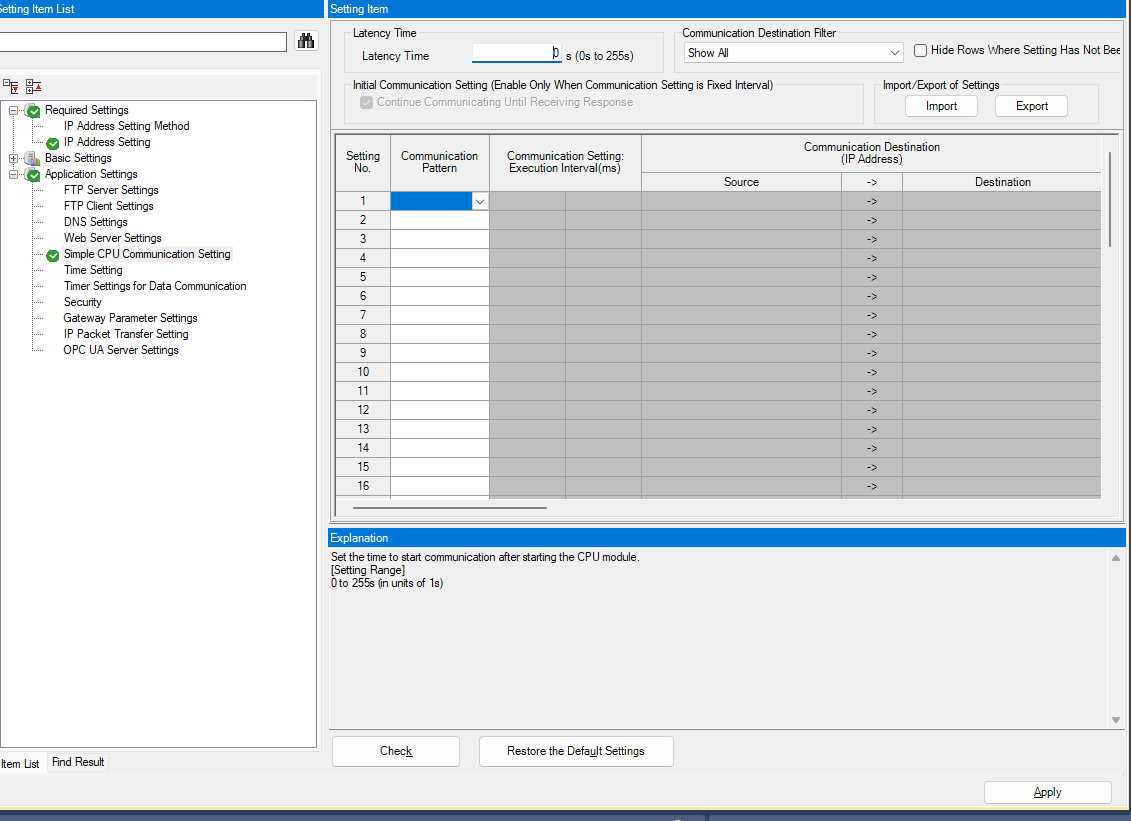The width and height of the screenshot is (1131, 821).
Task: Expand the Basic Settings tree node
Action: [x=13, y=159]
